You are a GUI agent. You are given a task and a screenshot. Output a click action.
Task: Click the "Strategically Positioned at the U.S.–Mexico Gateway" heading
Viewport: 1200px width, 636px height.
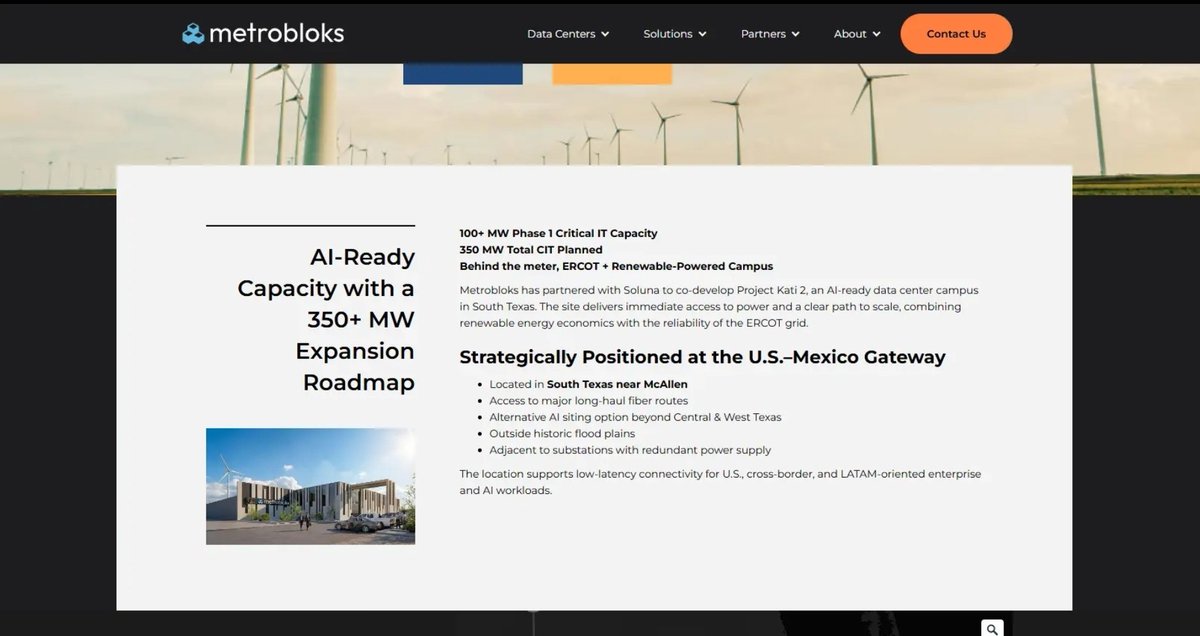[702, 357]
